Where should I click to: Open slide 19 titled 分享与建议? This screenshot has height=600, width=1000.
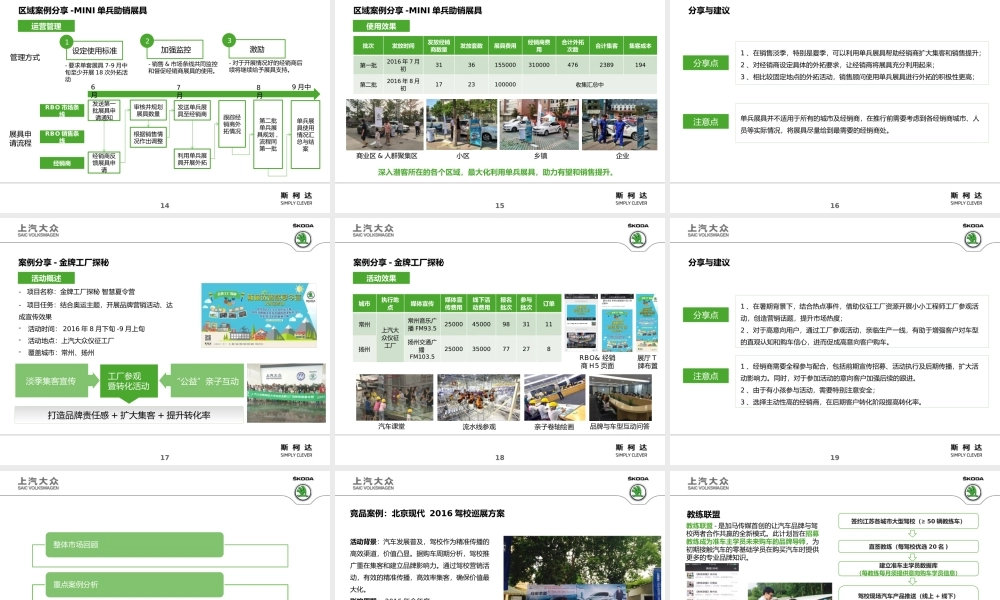(x=835, y=341)
